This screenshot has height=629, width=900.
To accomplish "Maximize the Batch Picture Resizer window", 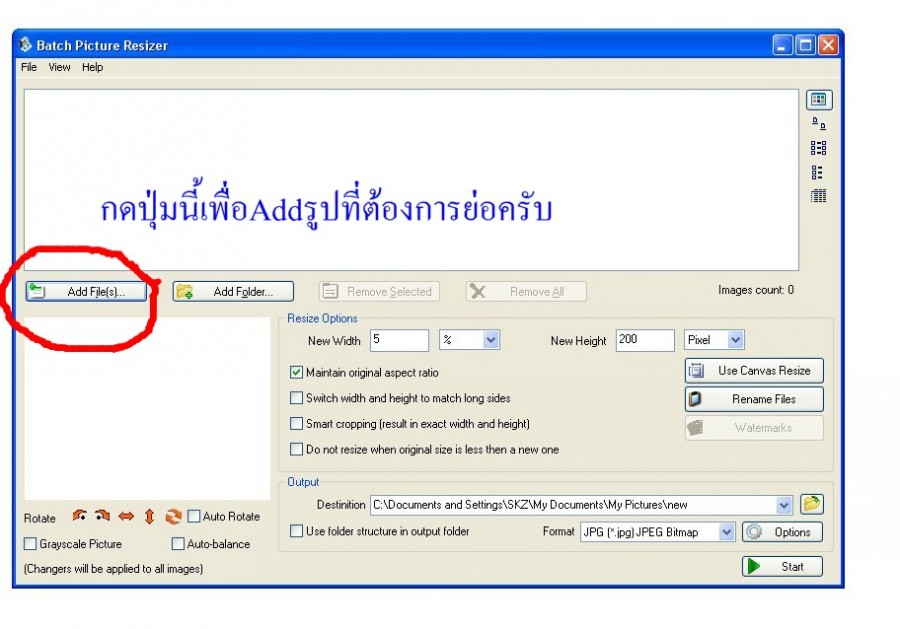I will [x=805, y=45].
